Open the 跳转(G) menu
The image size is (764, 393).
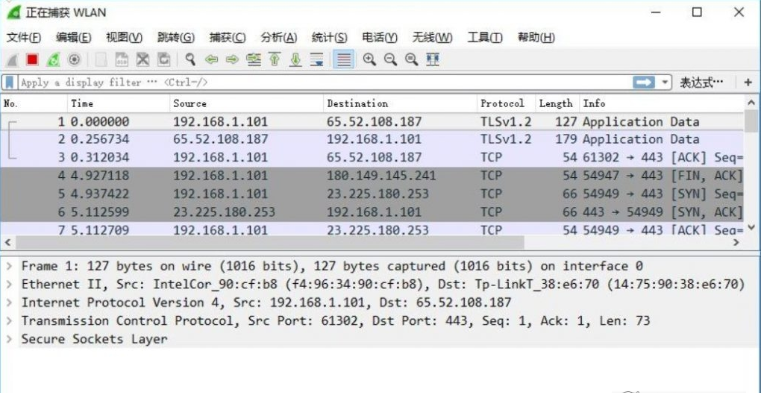(176, 37)
